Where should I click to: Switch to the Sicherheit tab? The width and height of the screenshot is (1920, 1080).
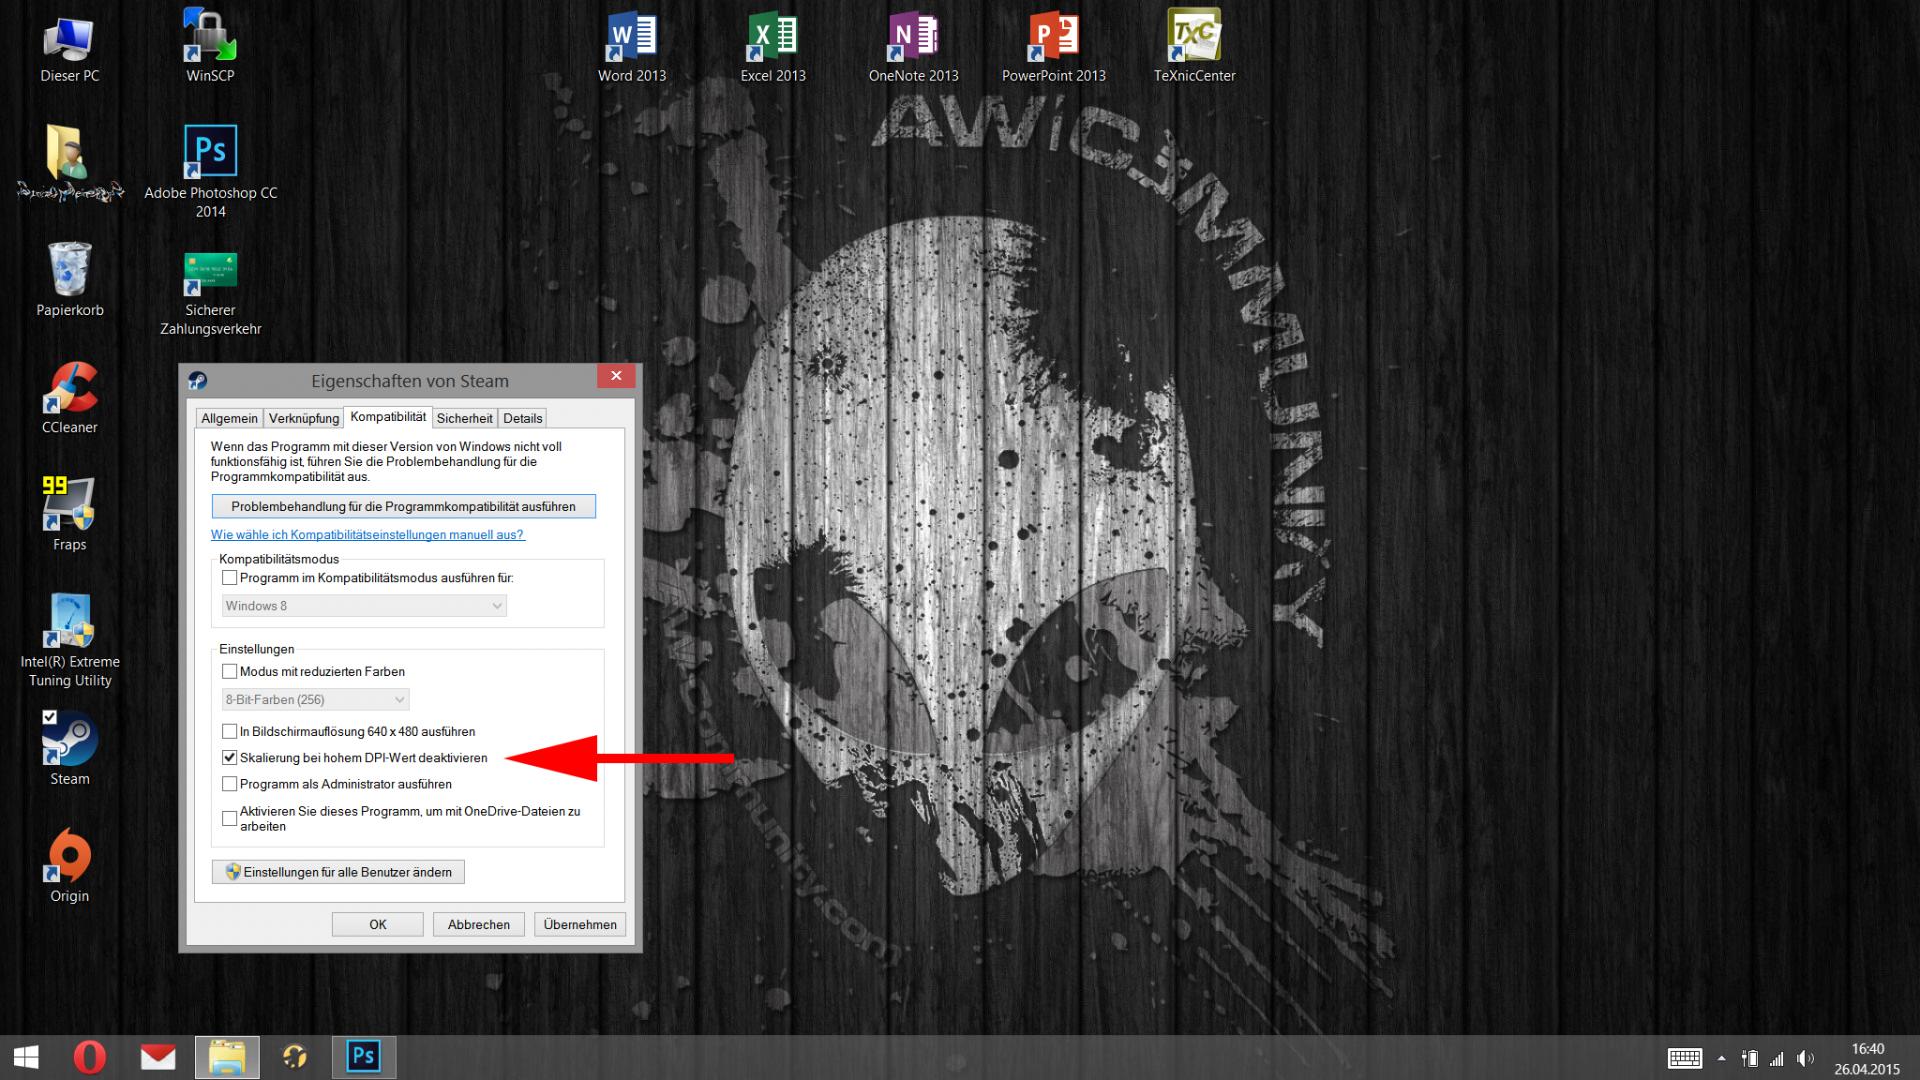point(464,418)
